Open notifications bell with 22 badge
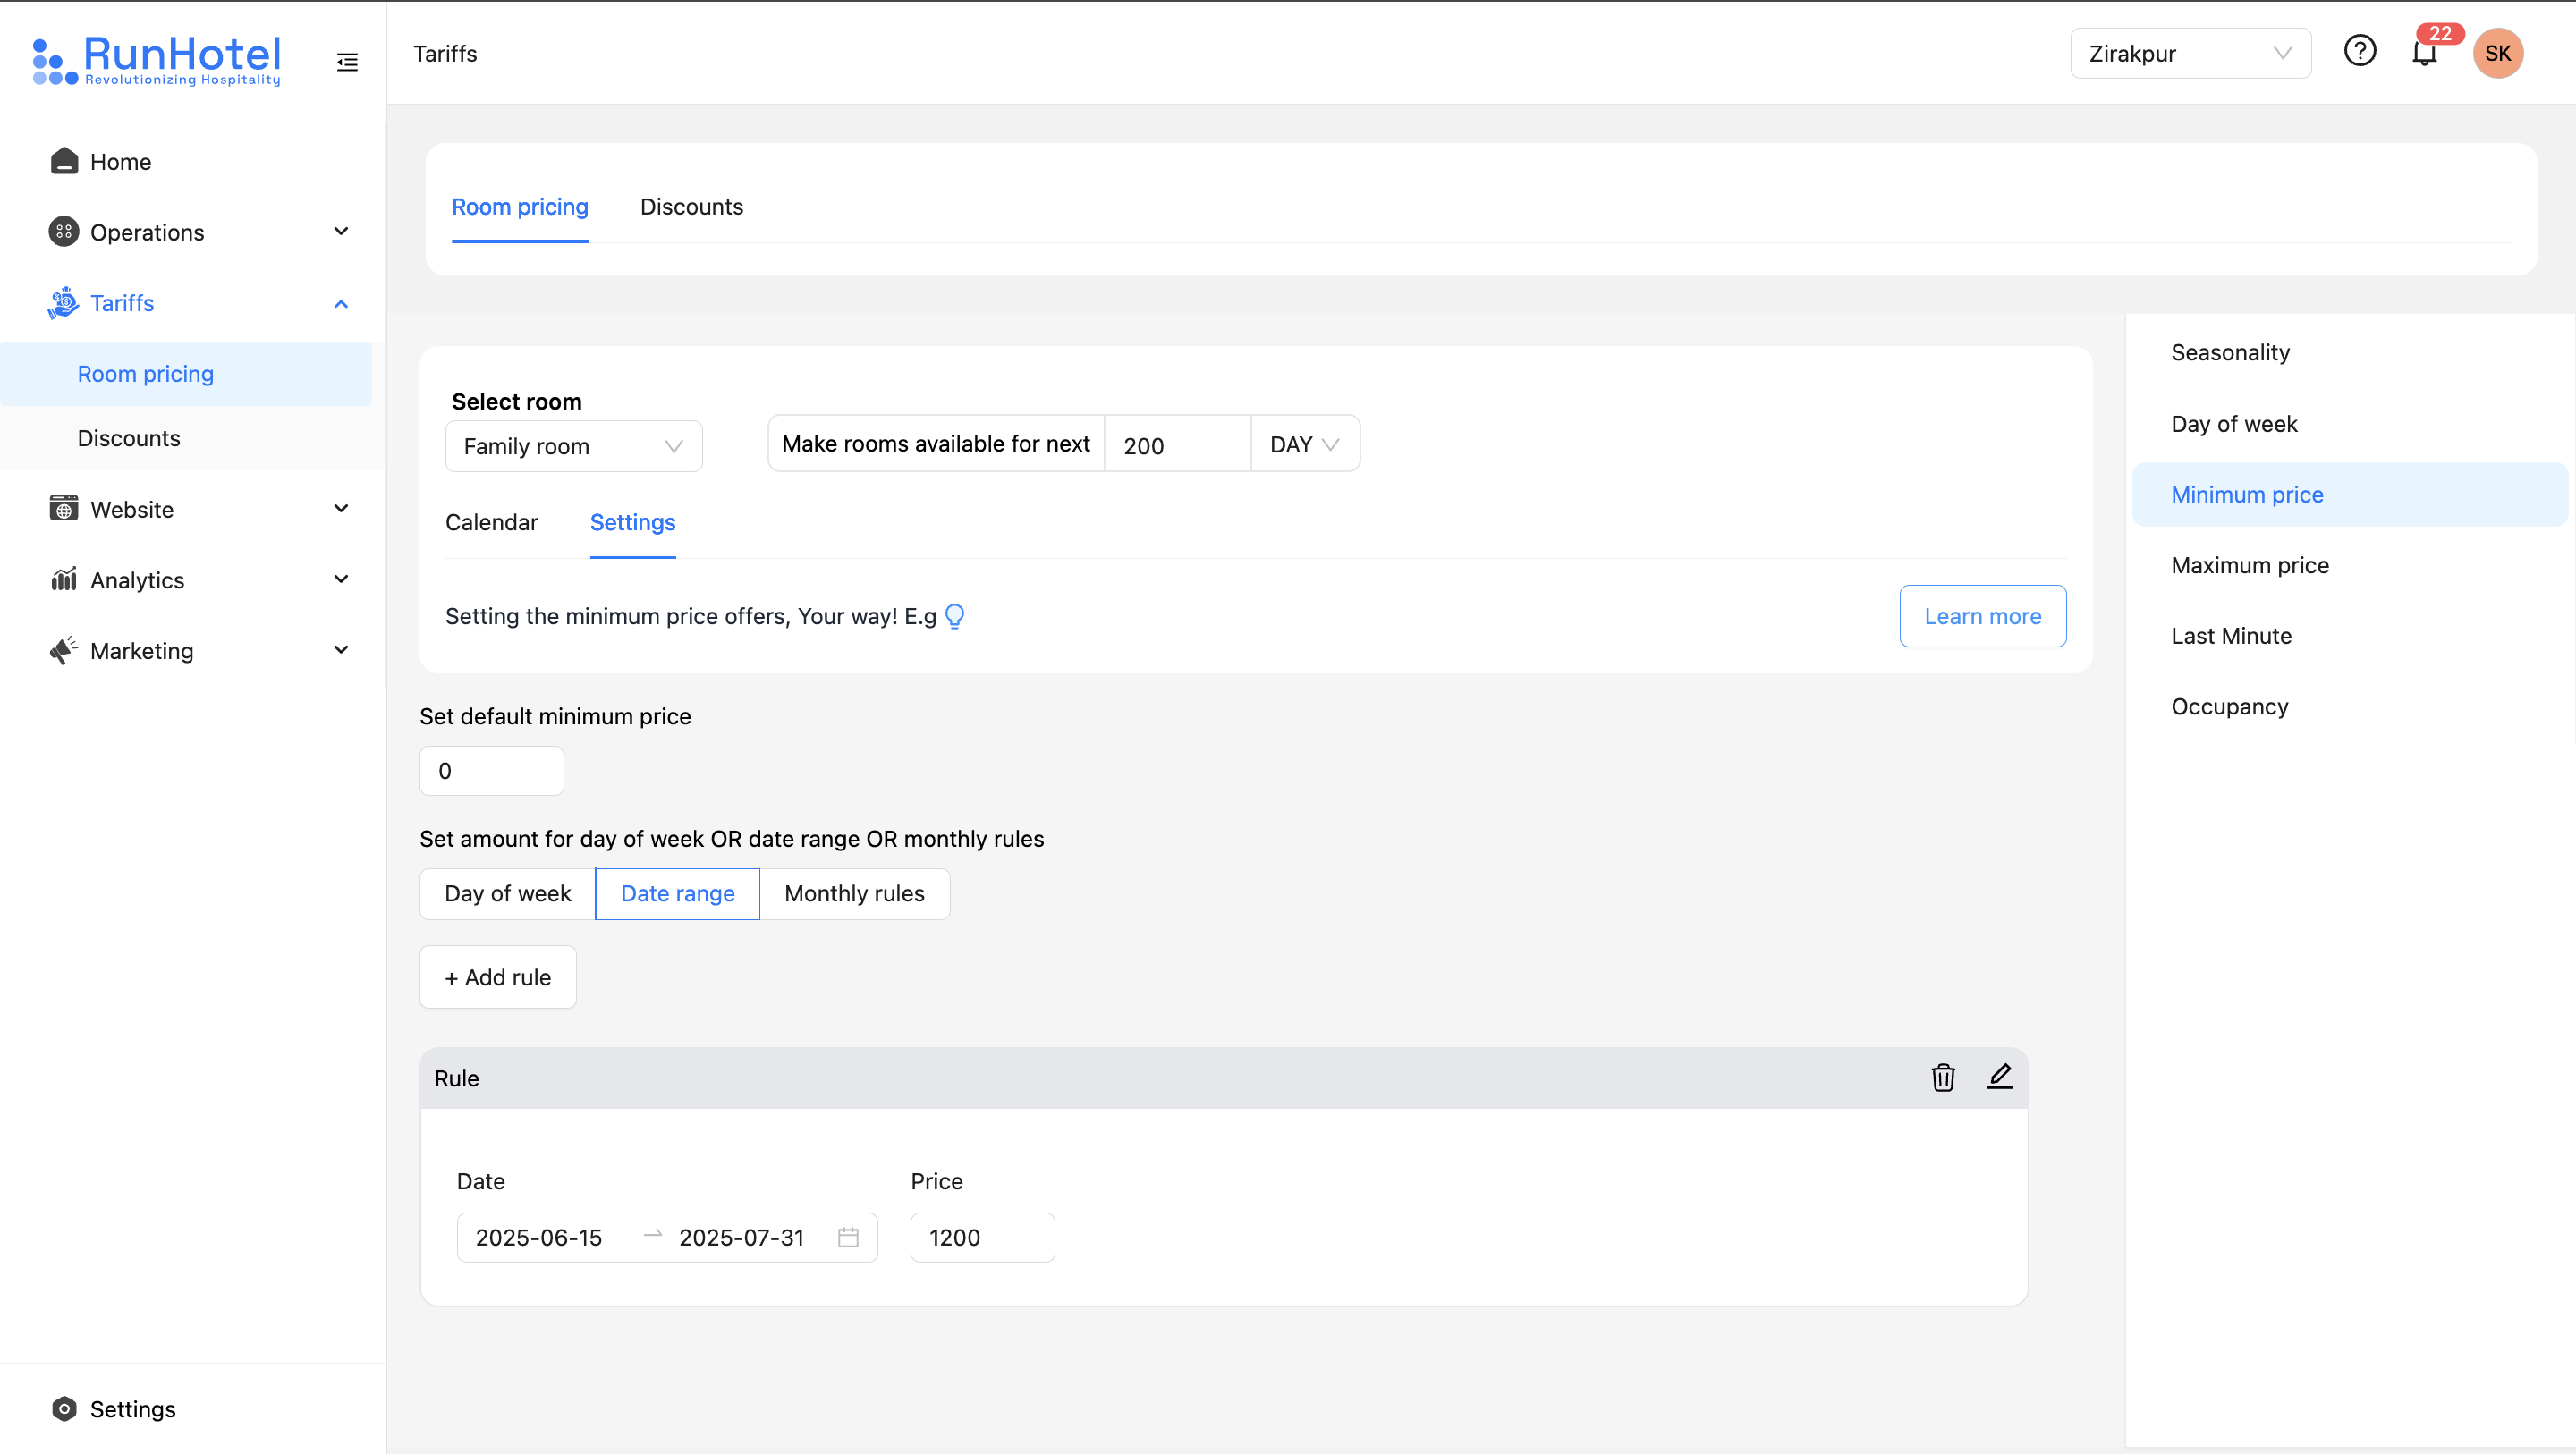Screen dimensions: 2576x1454 (2426, 52)
